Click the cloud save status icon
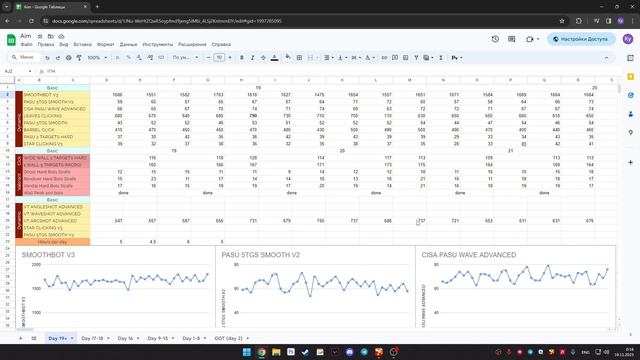Screen dimensions: 640x360 coord(61,36)
